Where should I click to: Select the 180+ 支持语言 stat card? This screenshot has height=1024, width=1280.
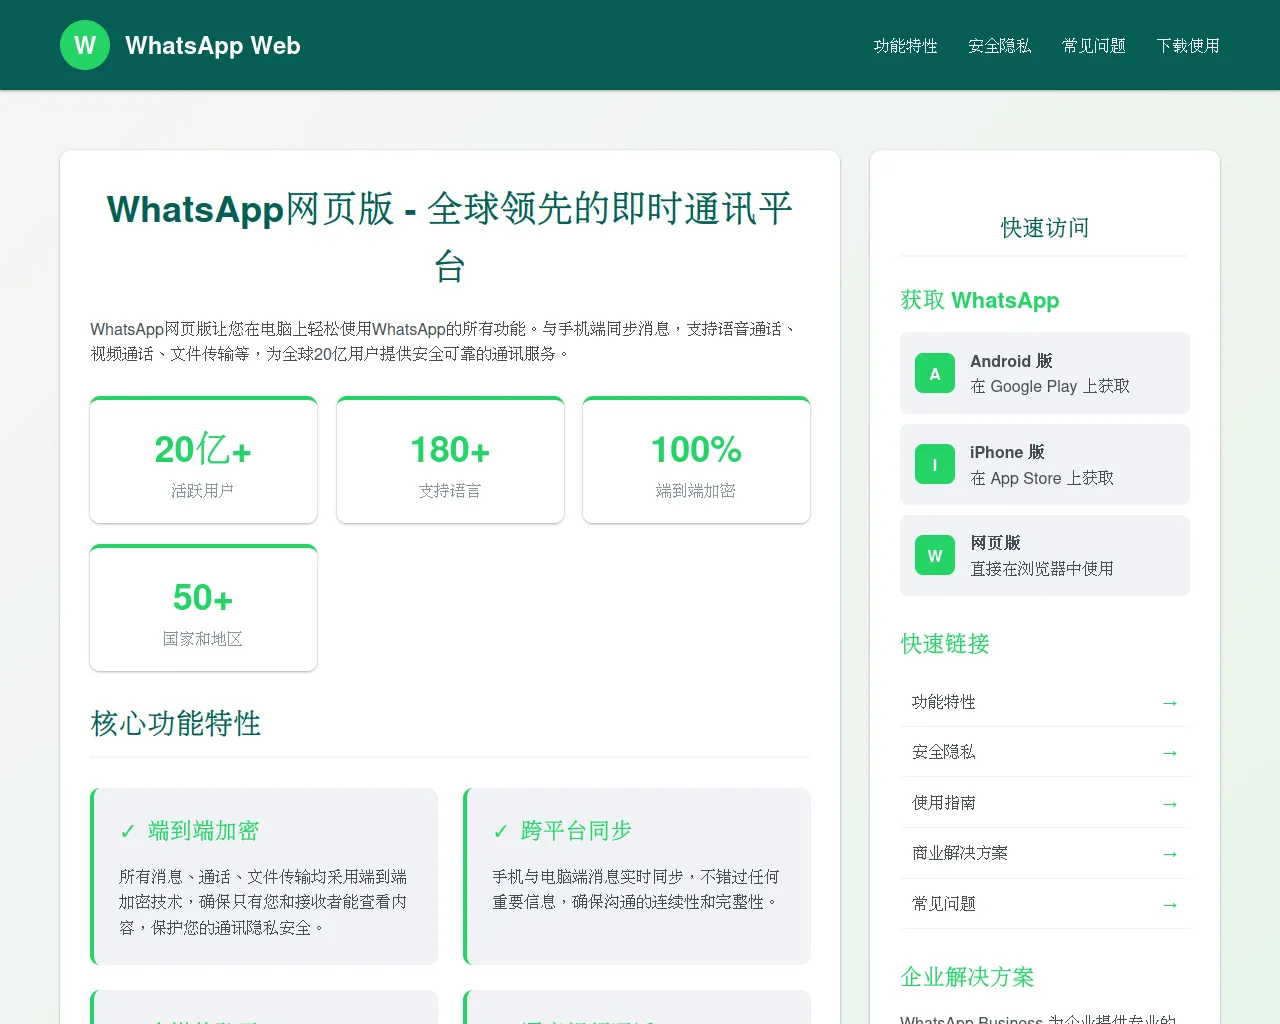[x=450, y=460]
